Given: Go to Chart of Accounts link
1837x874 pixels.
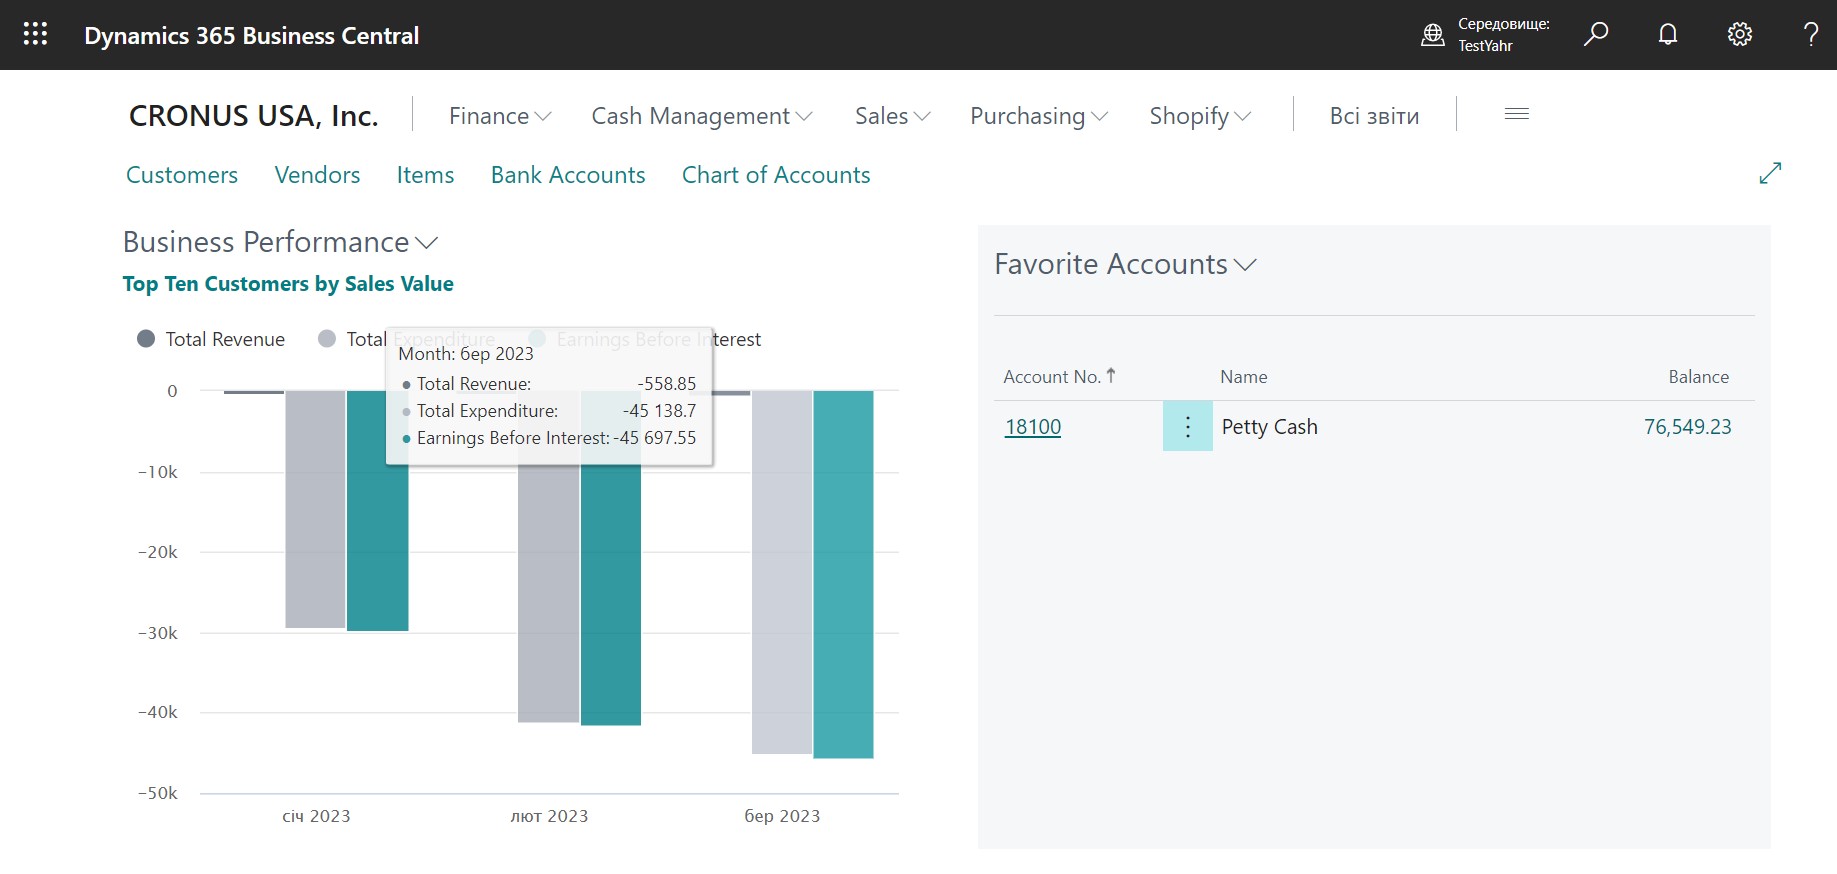Looking at the screenshot, I should [775, 175].
